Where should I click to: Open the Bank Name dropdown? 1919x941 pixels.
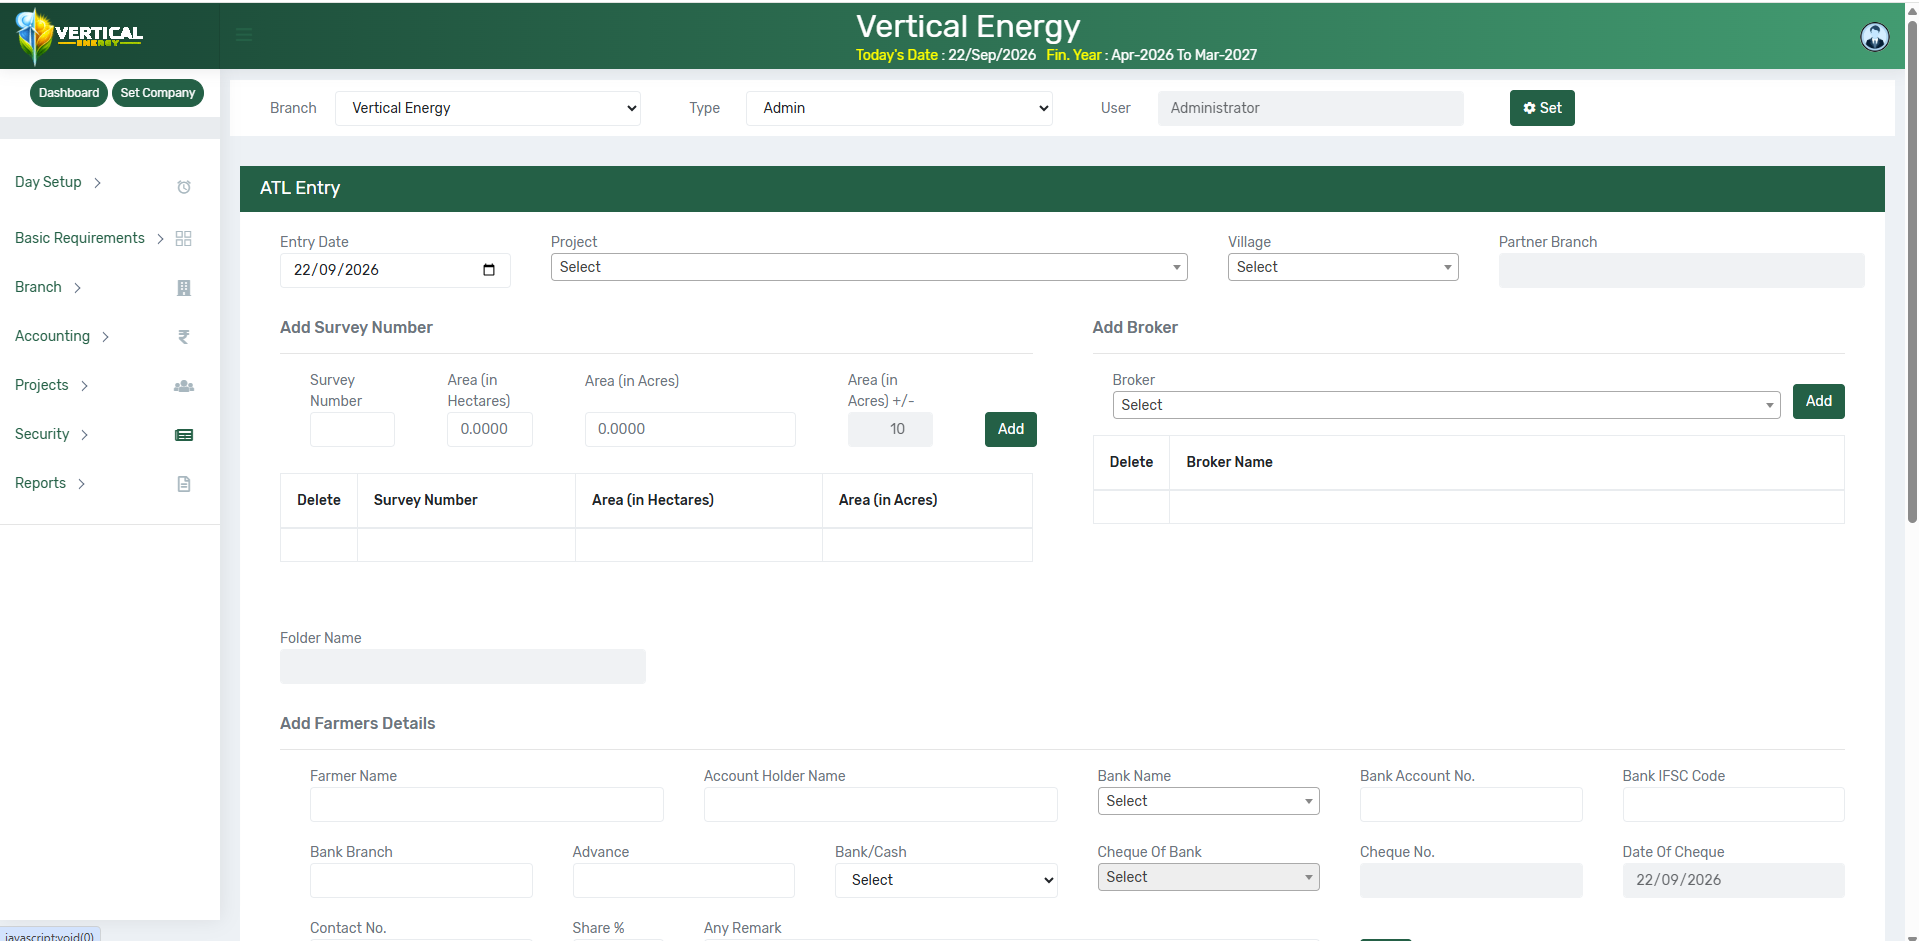click(x=1208, y=801)
